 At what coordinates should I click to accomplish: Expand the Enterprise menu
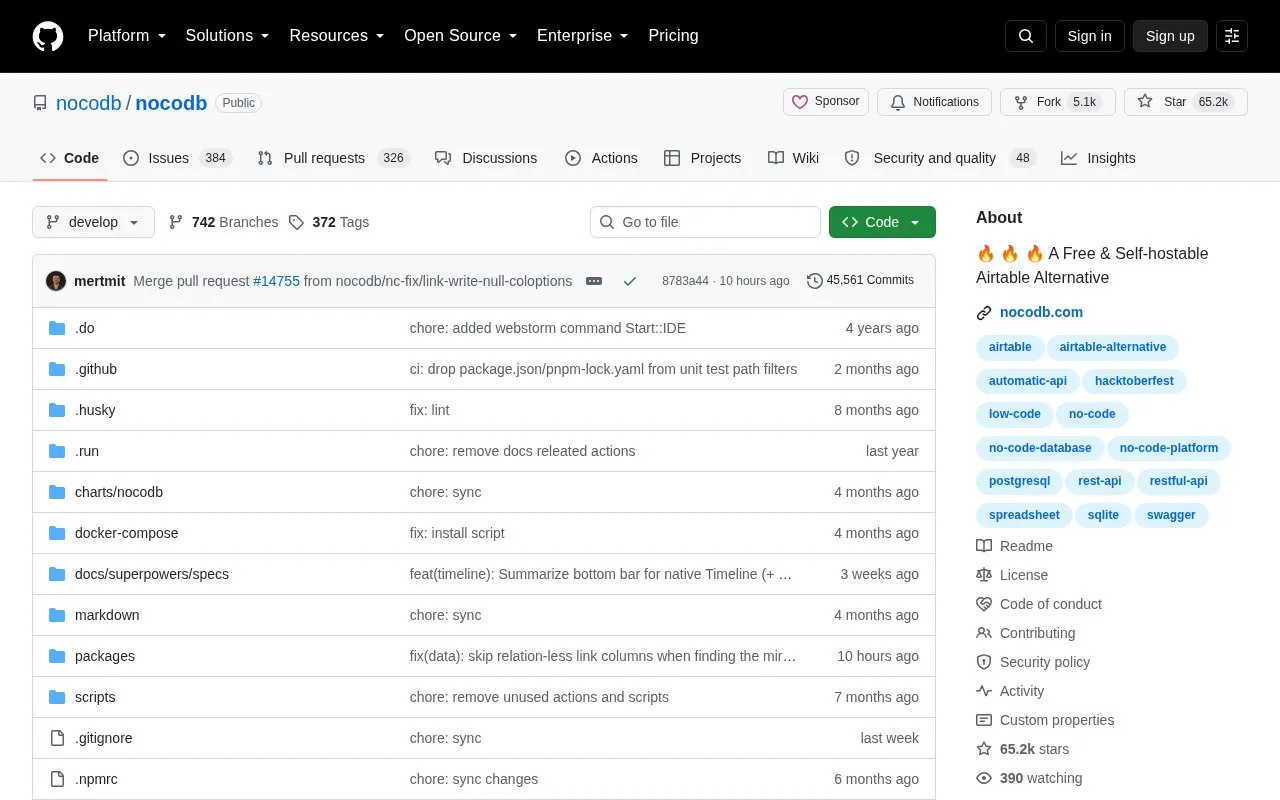pyautogui.click(x=583, y=36)
